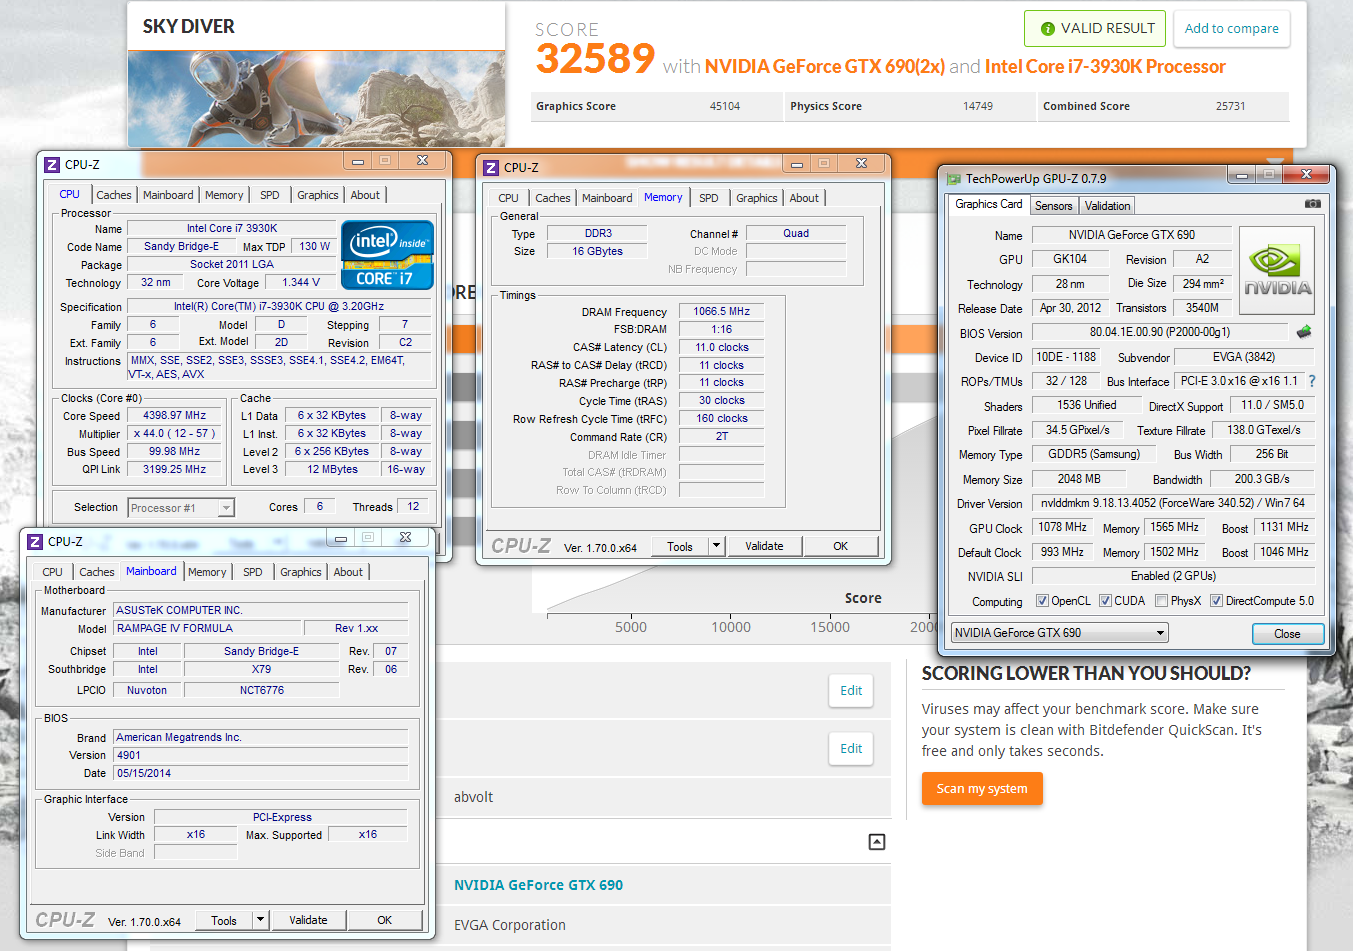Open SPD tab in Memory CPU-Z window
Image resolution: width=1353 pixels, height=951 pixels.
point(708,198)
